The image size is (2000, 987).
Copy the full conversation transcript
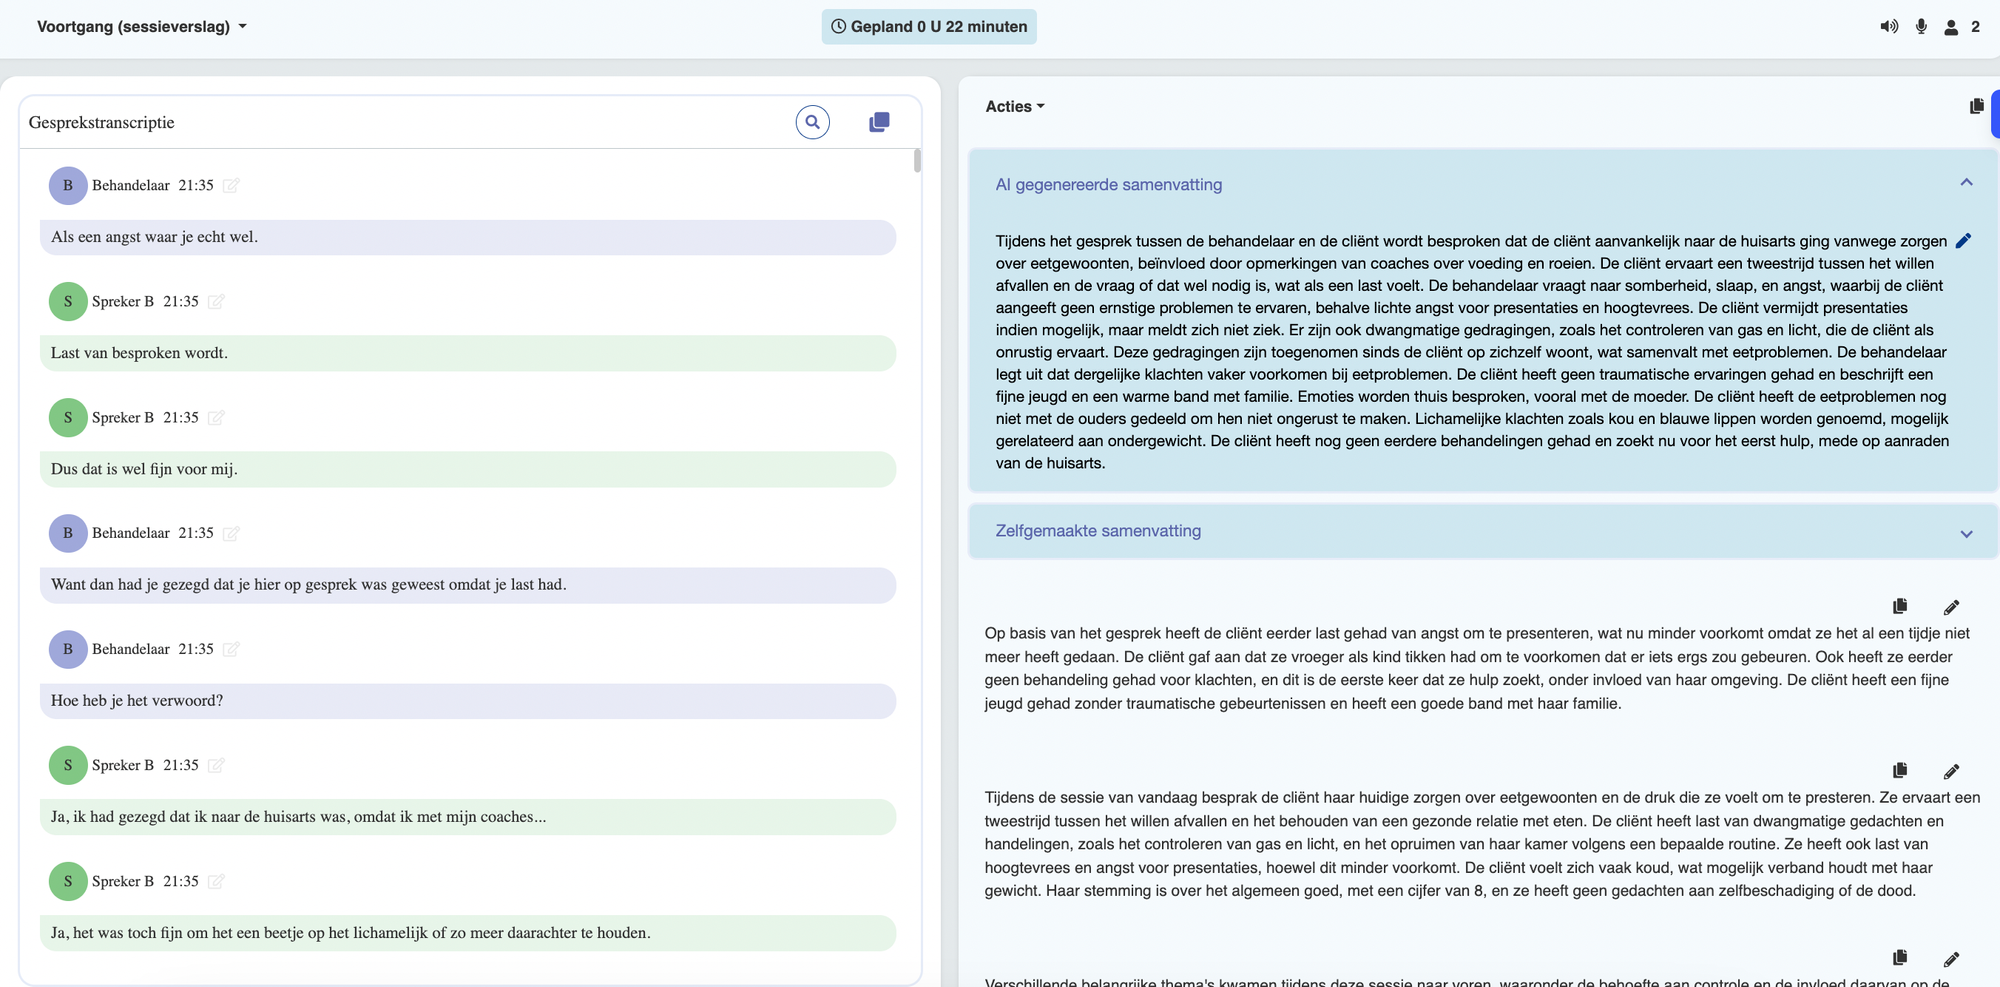(x=879, y=122)
